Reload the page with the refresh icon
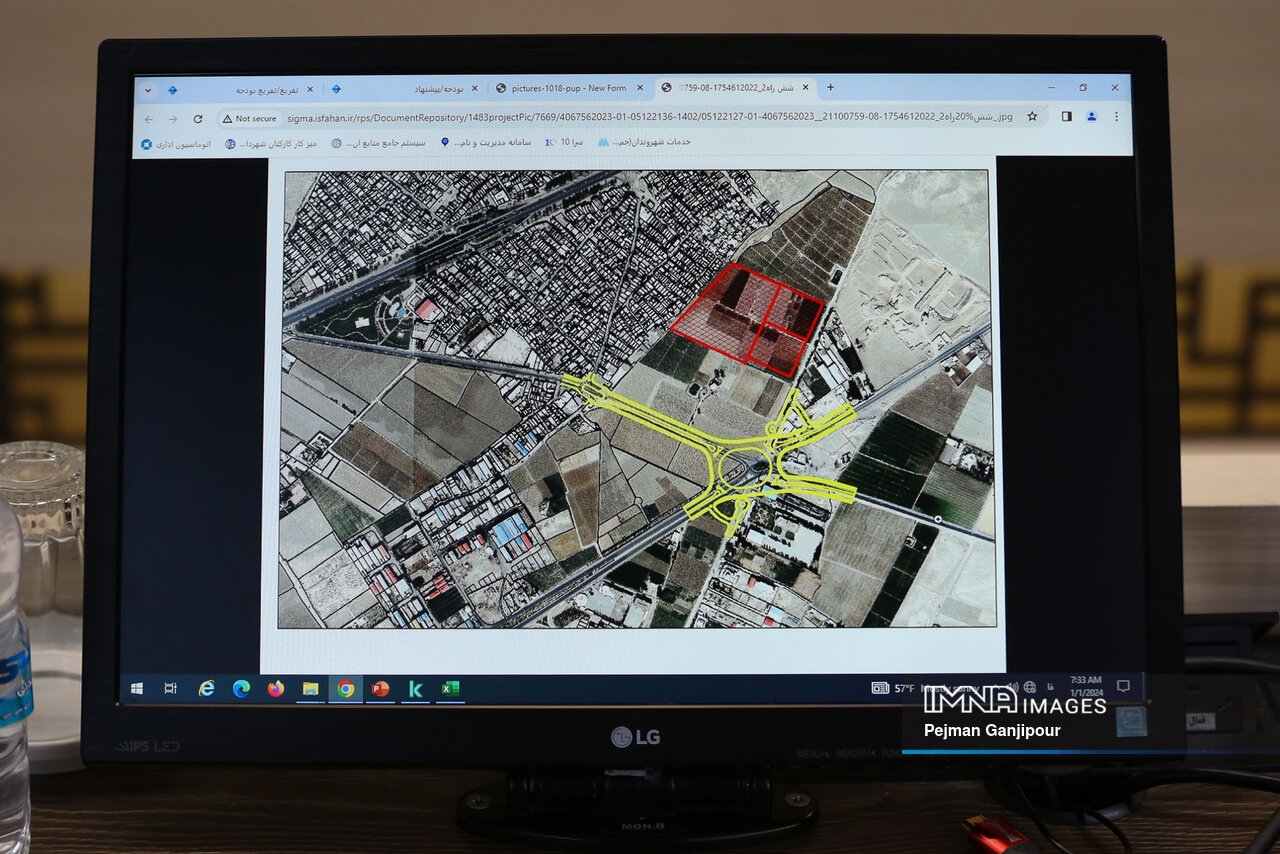This screenshot has width=1280, height=854. (198, 118)
